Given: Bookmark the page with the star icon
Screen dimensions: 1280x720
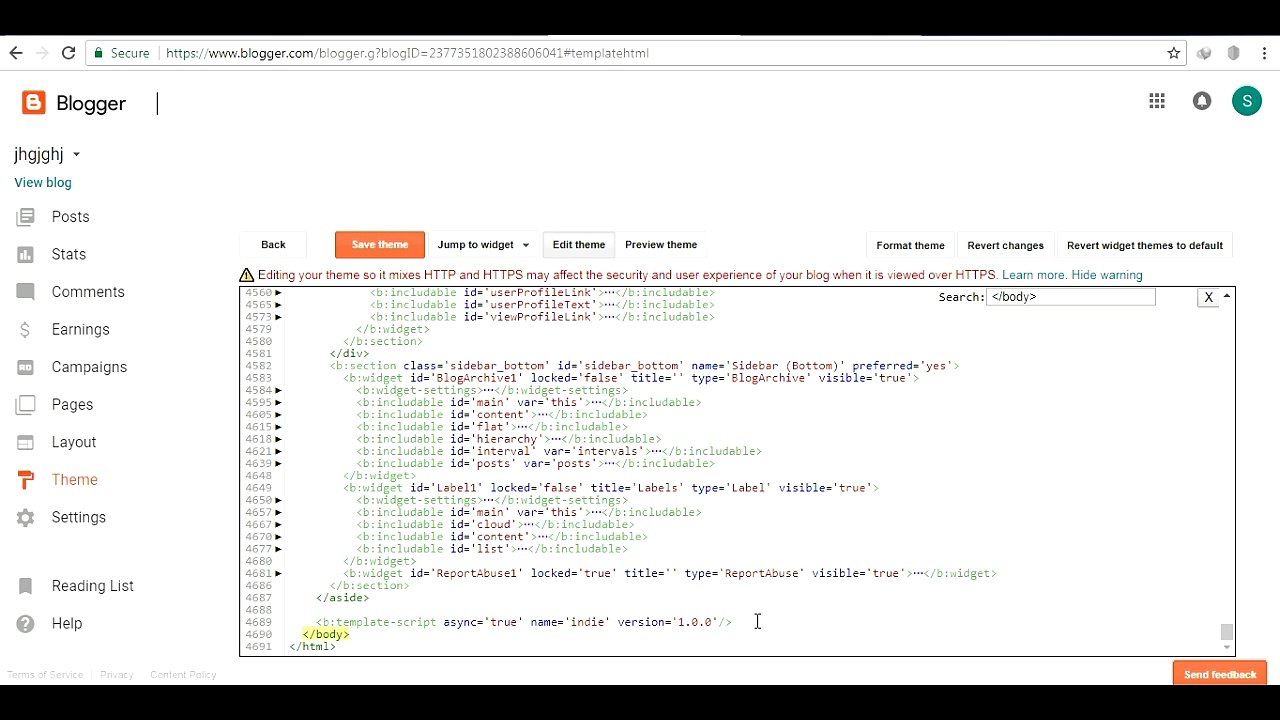Looking at the screenshot, I should point(1174,53).
